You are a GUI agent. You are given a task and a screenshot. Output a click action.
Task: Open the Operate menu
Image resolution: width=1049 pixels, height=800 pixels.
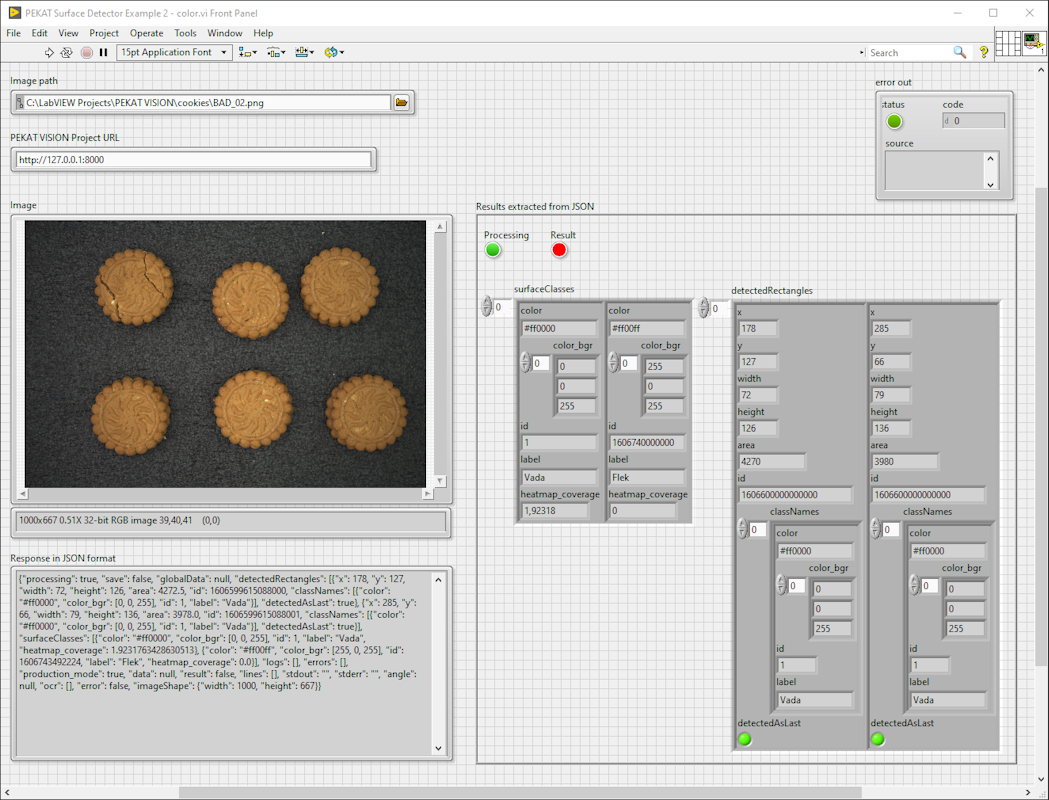146,33
